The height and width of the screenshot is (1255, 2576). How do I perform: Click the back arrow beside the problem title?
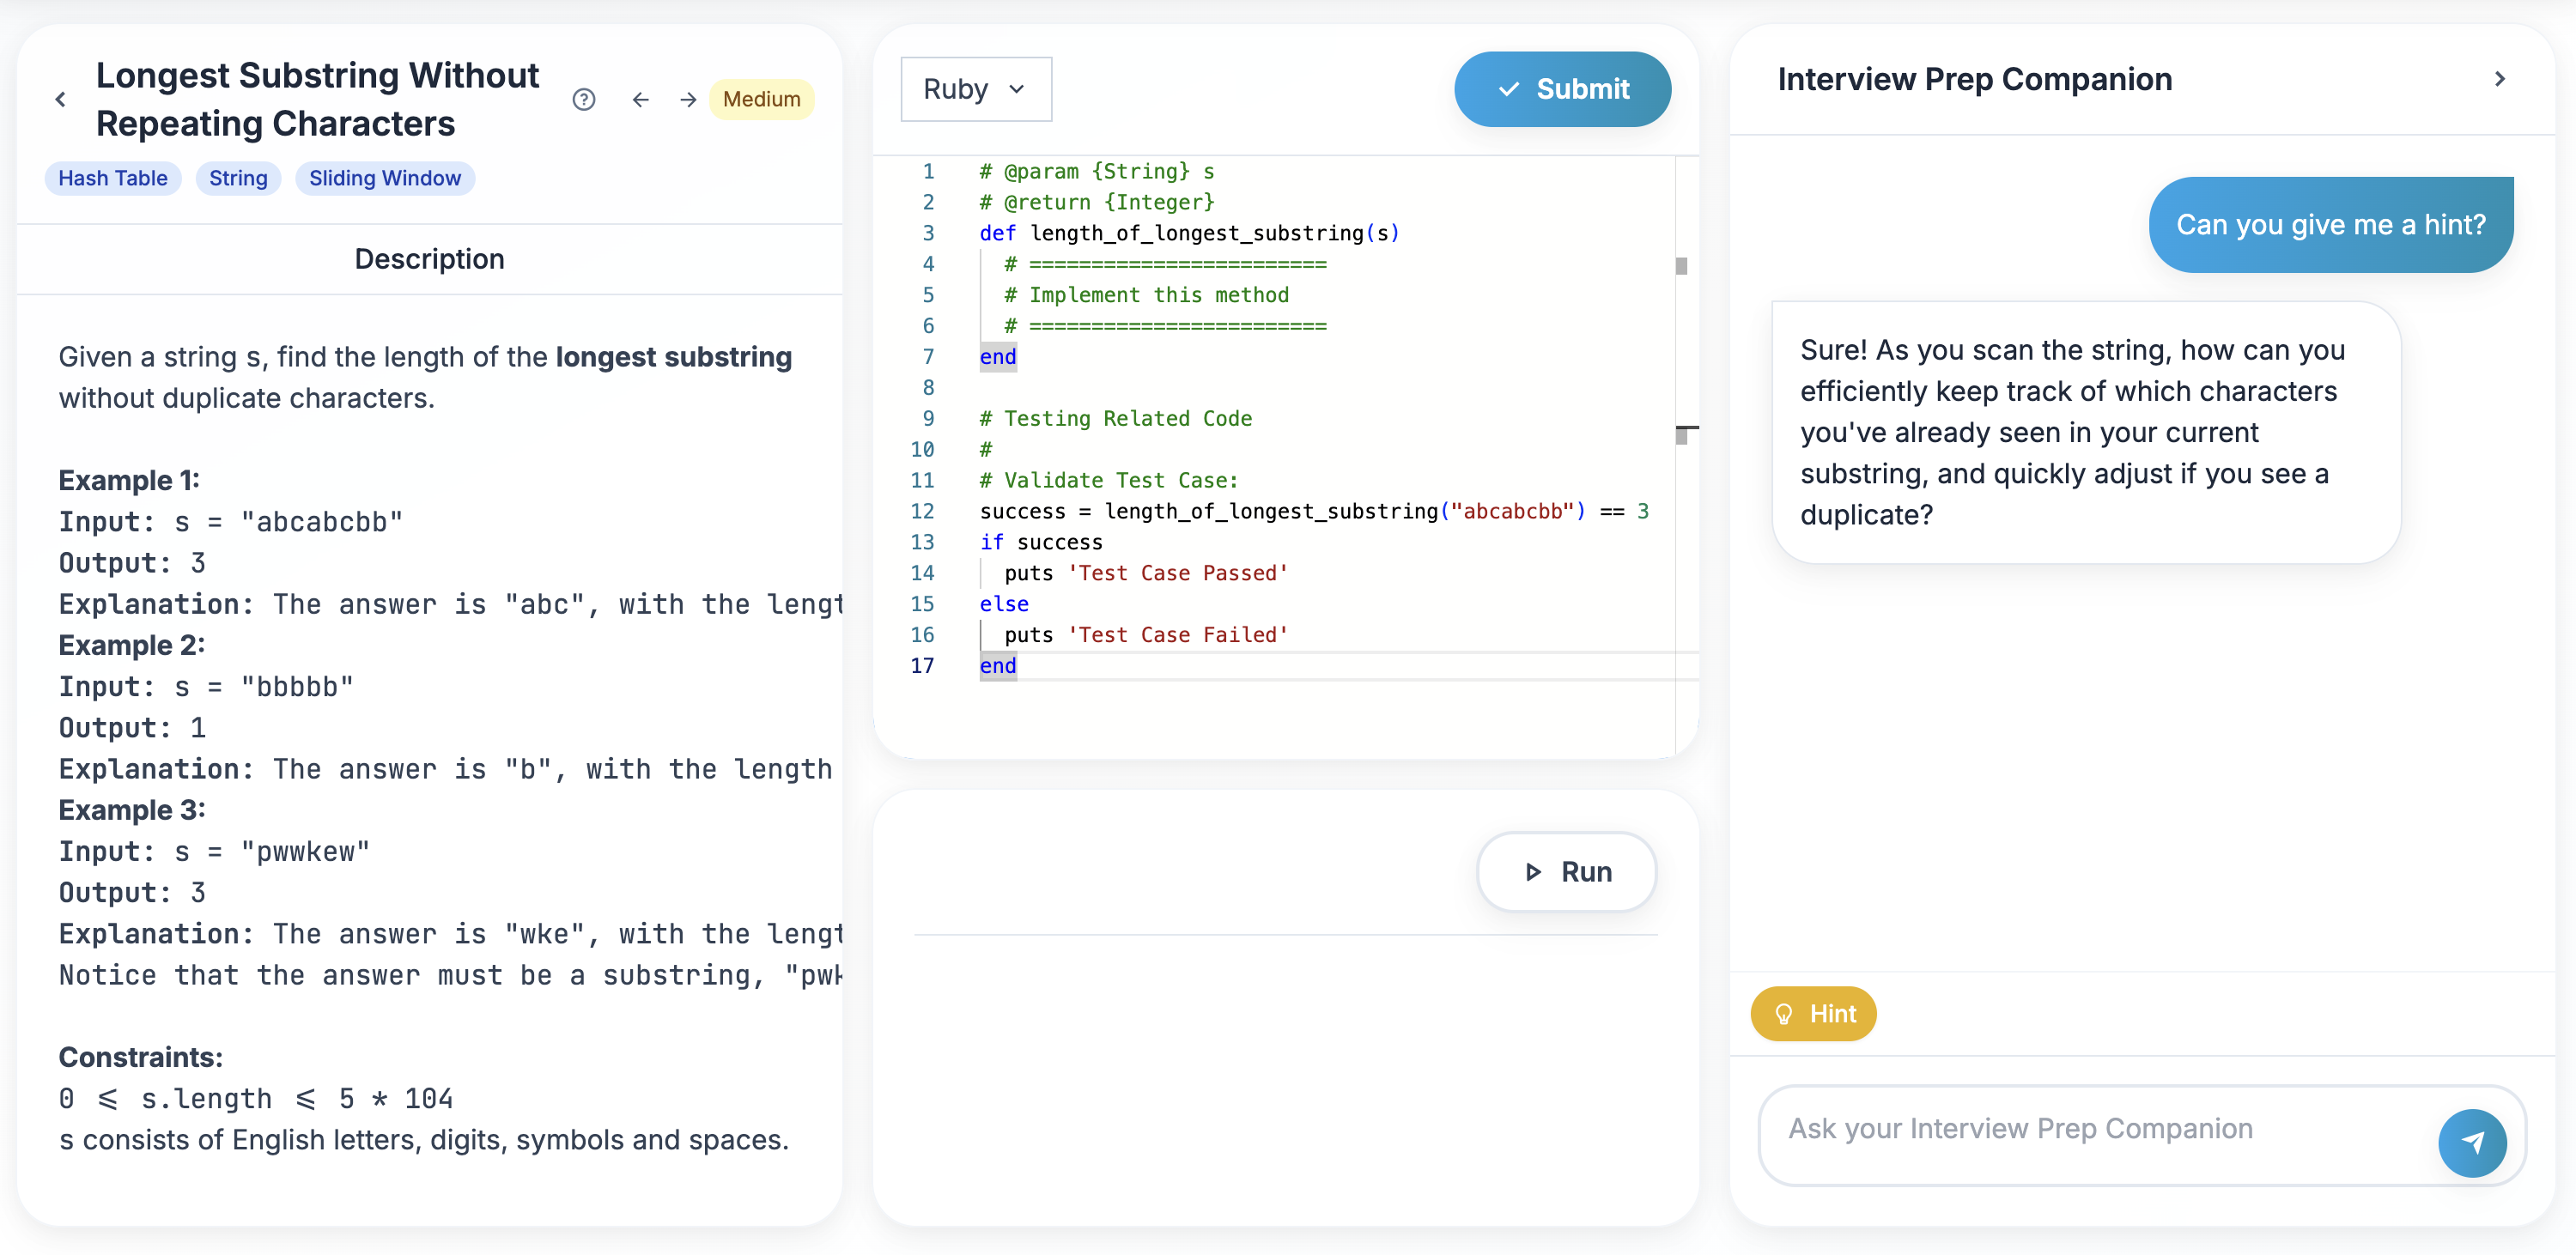point(60,99)
